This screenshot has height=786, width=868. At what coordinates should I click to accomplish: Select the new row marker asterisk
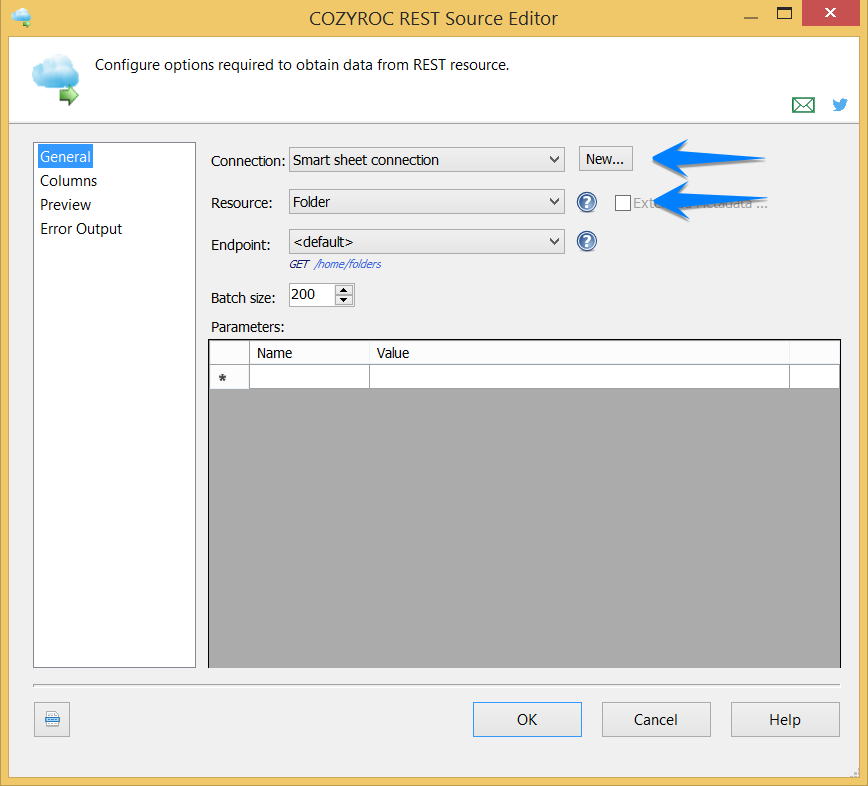(x=229, y=378)
